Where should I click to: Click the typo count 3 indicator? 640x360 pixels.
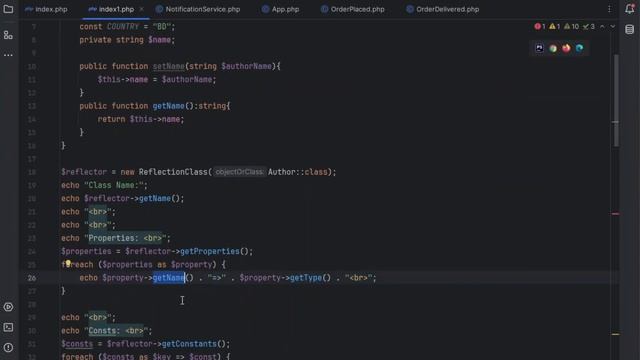coord(589,27)
